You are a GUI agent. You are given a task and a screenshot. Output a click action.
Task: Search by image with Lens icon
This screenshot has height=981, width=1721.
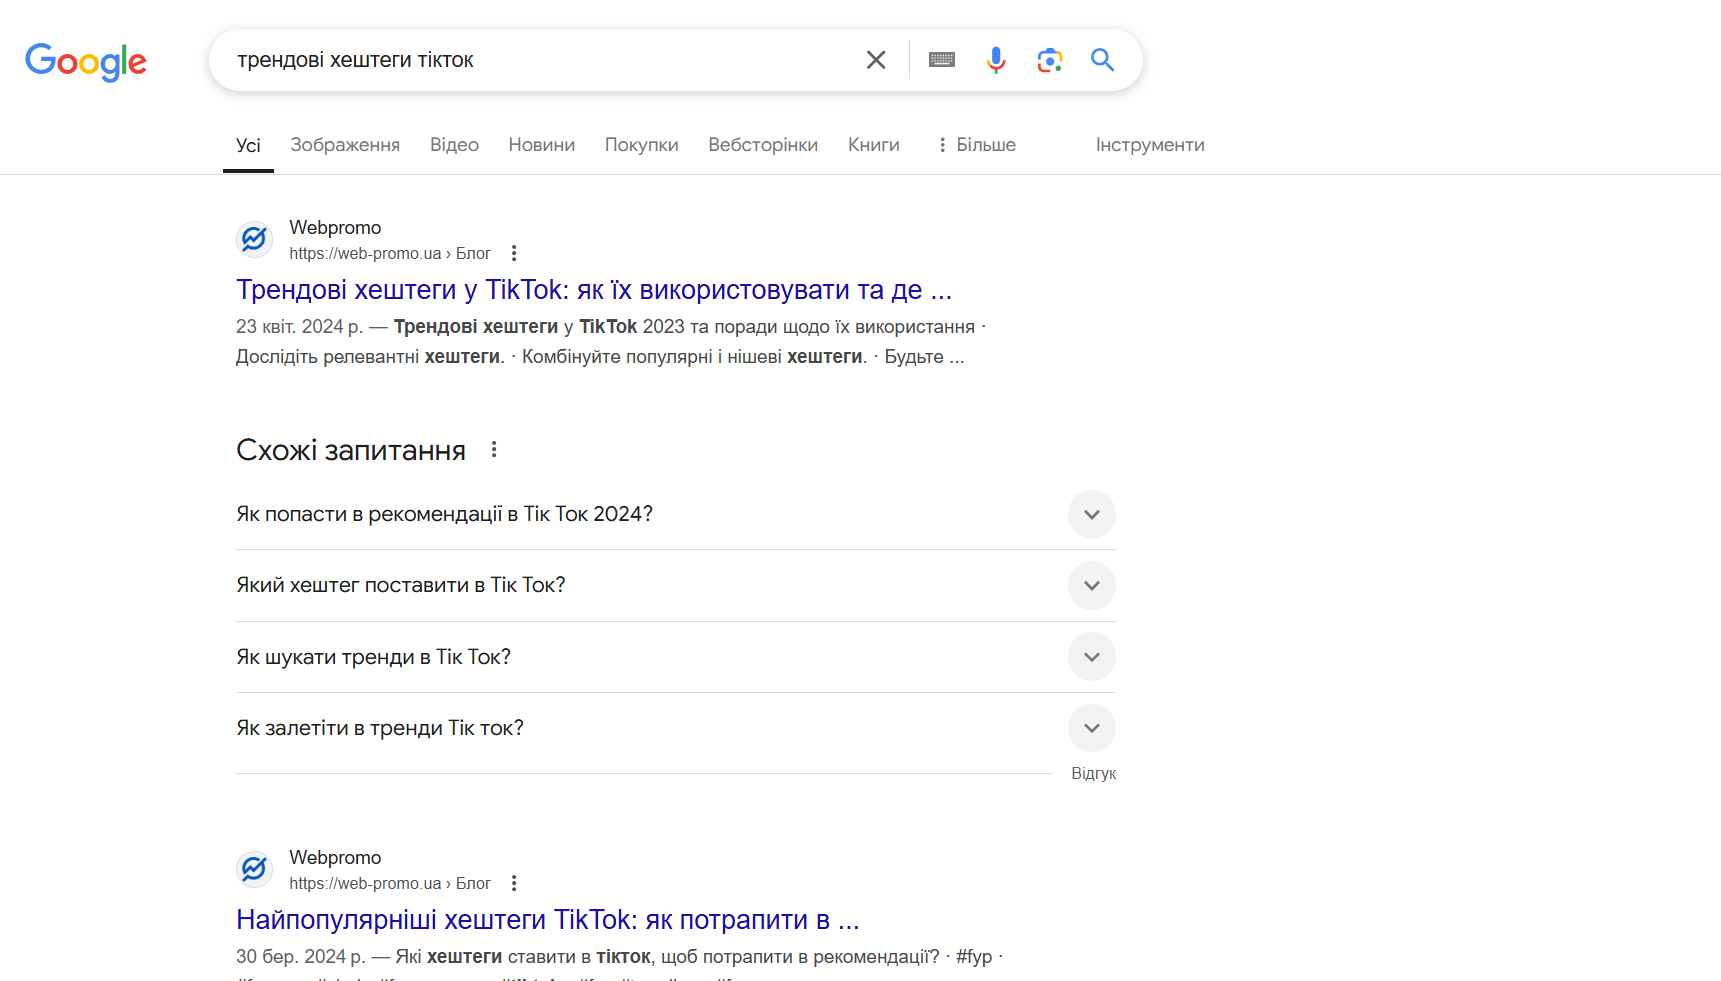(1049, 60)
